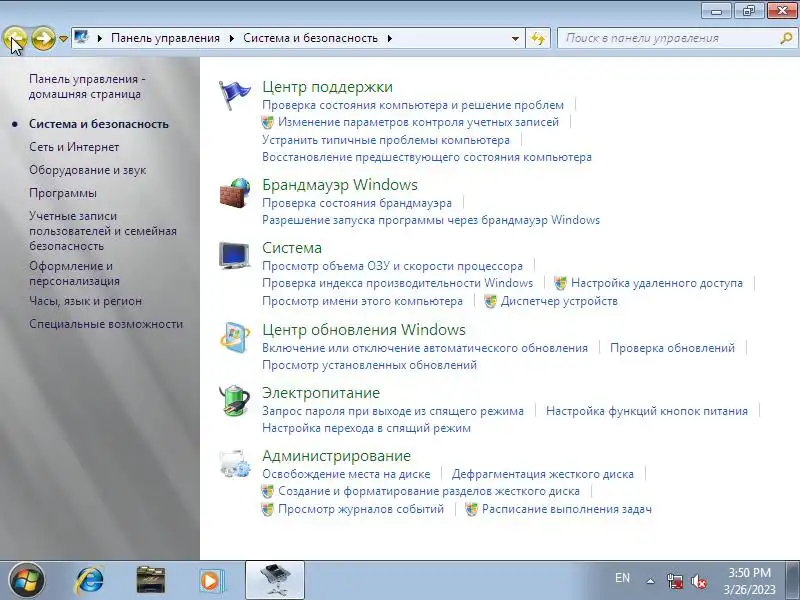Click Проверка состояния компьютера и решение проблем
The image size is (800, 600).
(413, 105)
